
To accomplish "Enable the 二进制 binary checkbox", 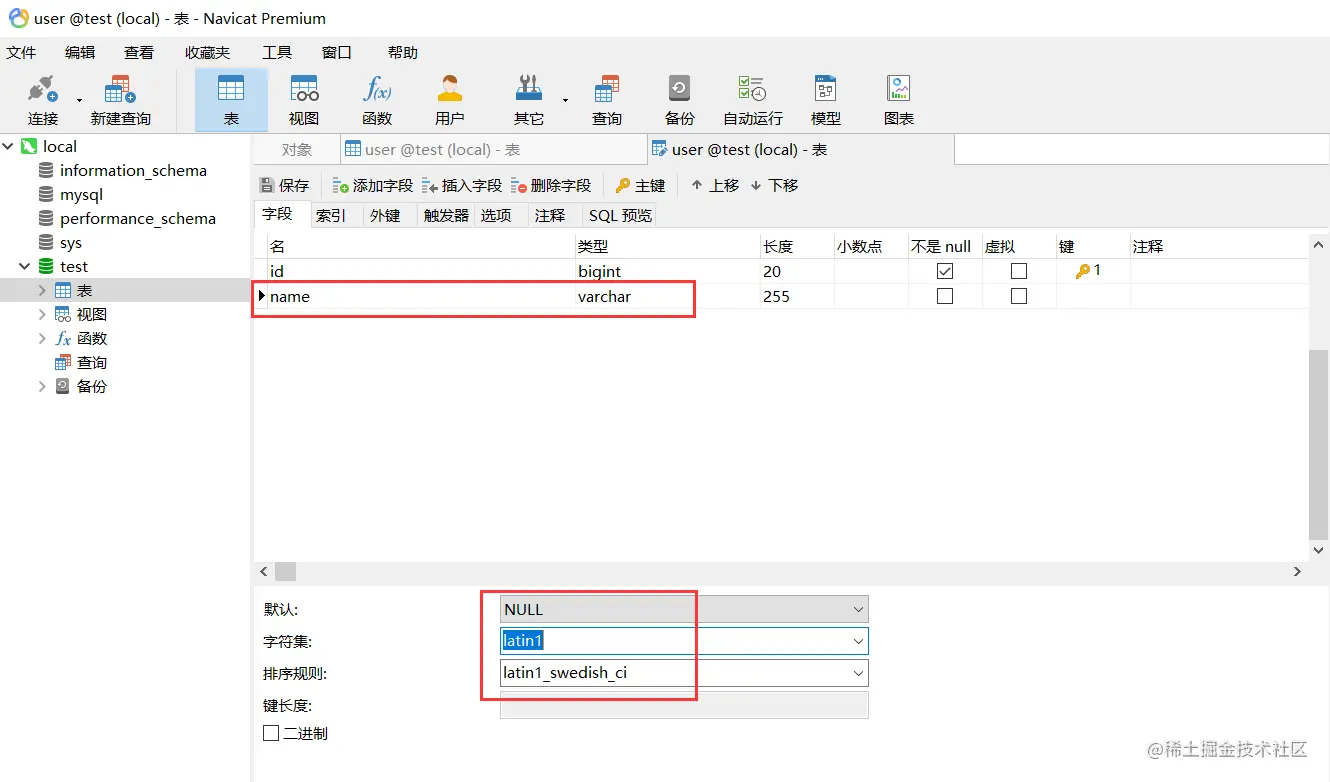I will click(271, 733).
